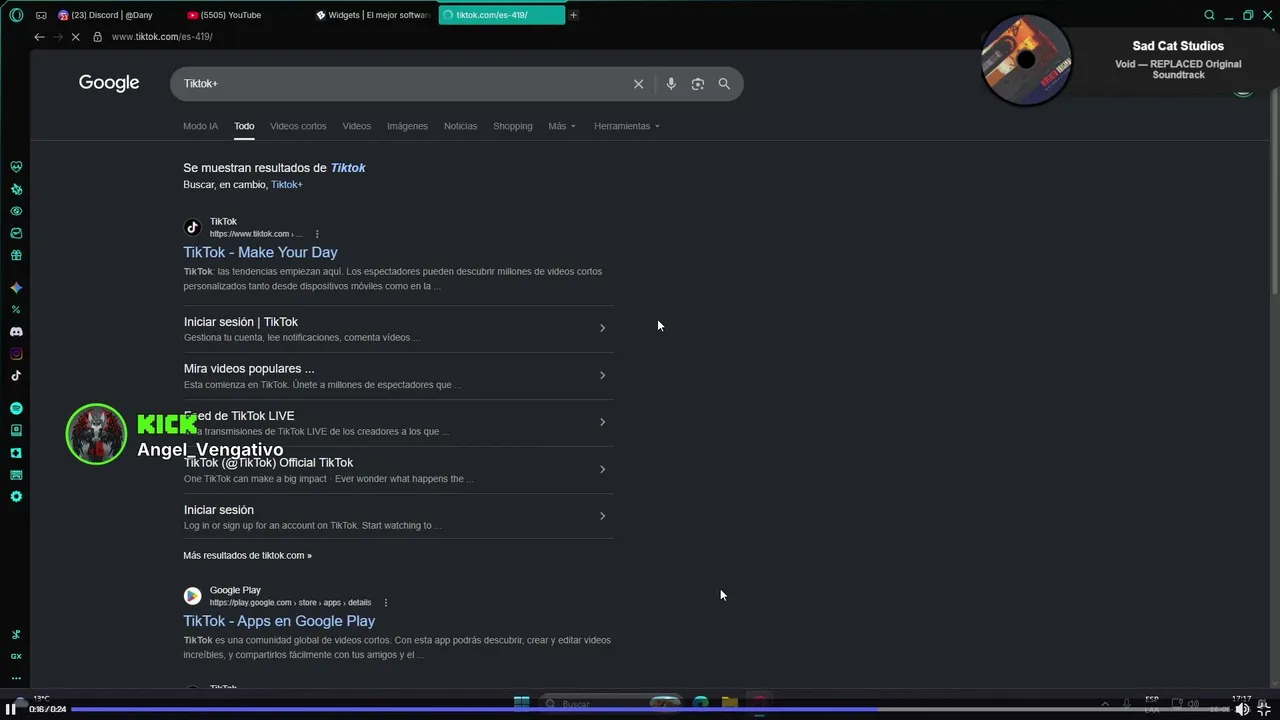Open sidebar three-dot more options
Image resolution: width=1280 pixels, height=720 pixels.
16,678
